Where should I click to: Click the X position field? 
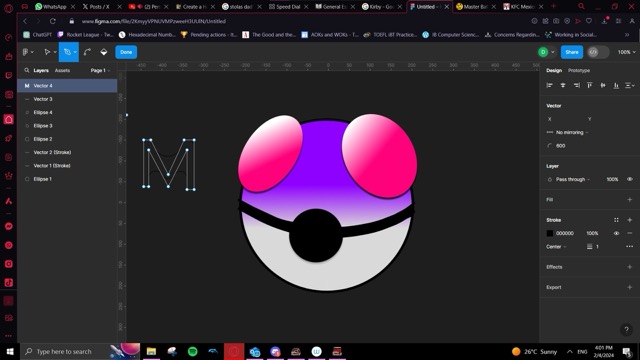pyautogui.click(x=565, y=119)
